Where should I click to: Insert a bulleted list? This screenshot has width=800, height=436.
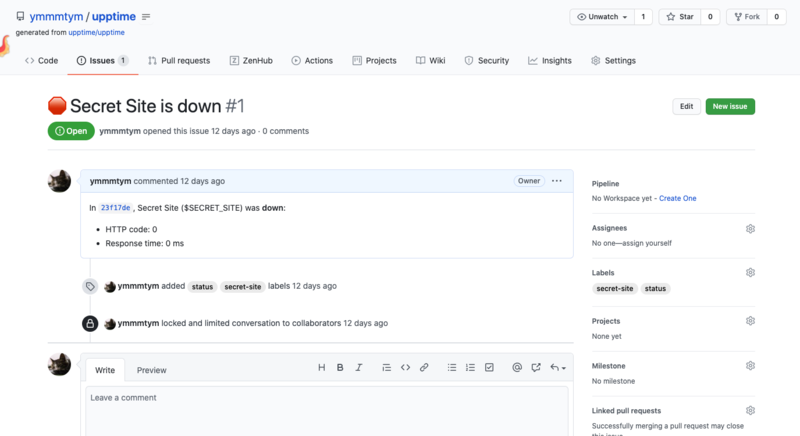452,367
